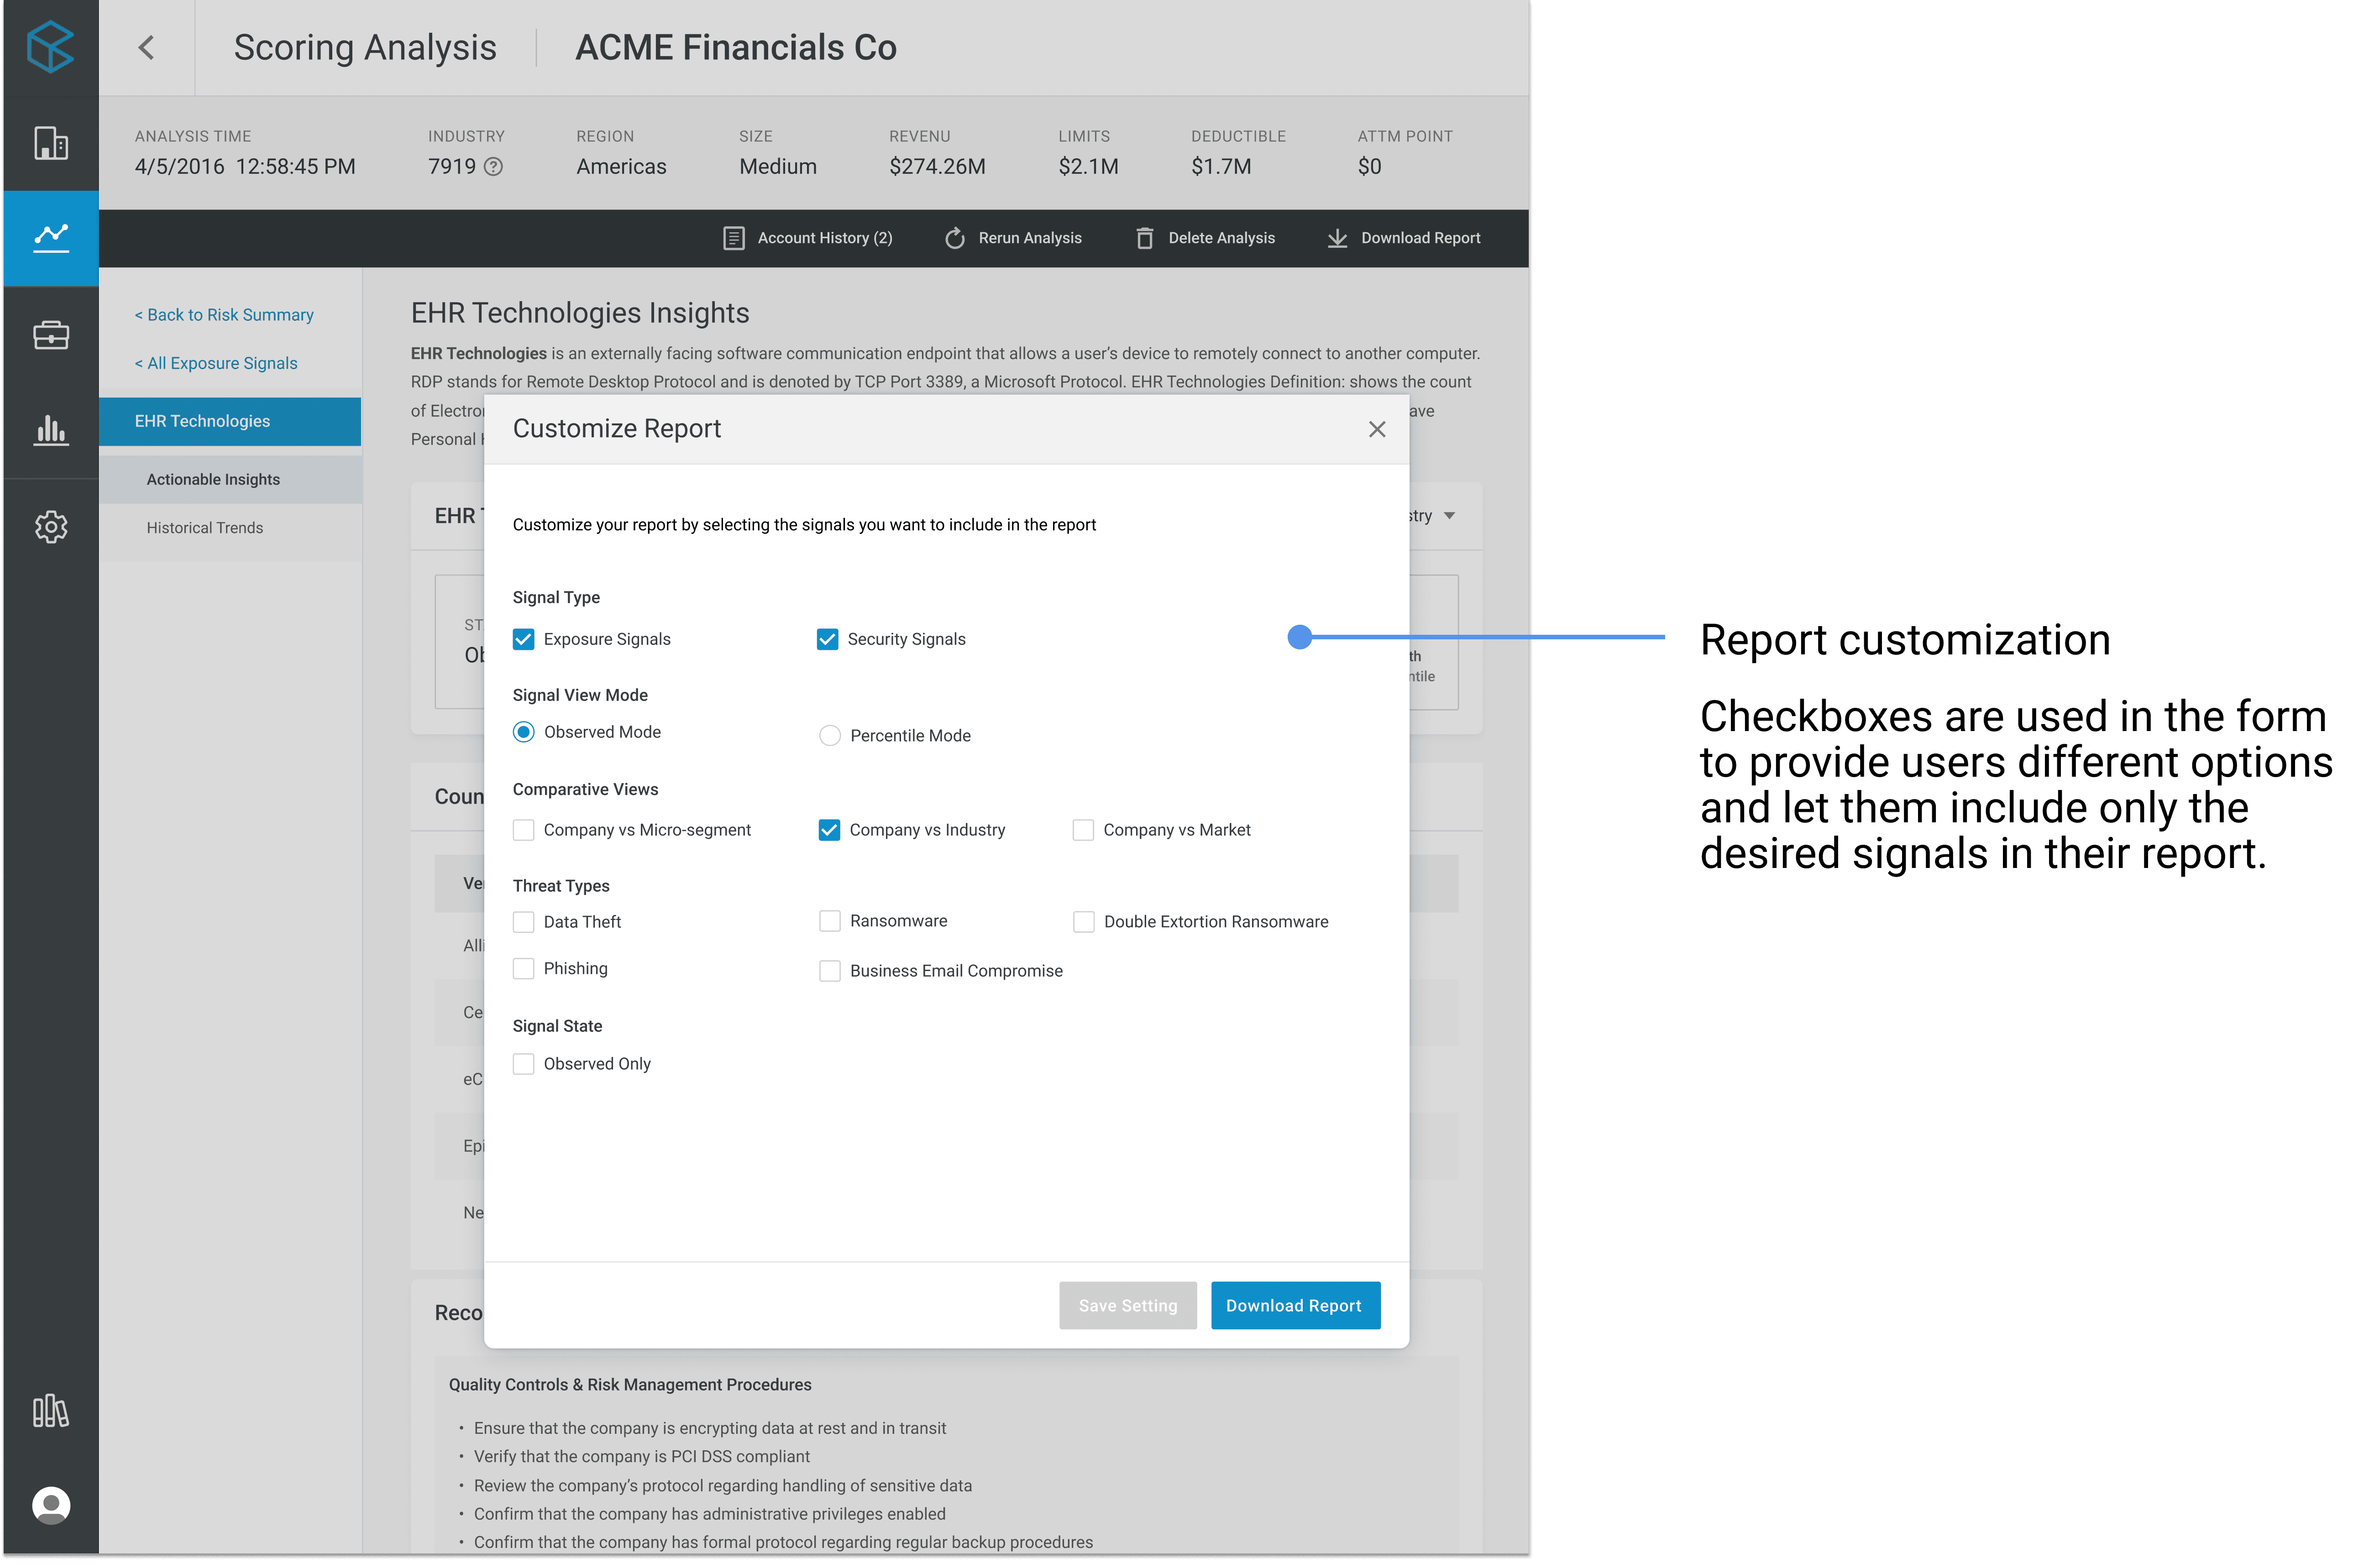Click Quality Controls & Risk Management Procedures heading
The width and height of the screenshot is (2369, 1568).
630,1385
